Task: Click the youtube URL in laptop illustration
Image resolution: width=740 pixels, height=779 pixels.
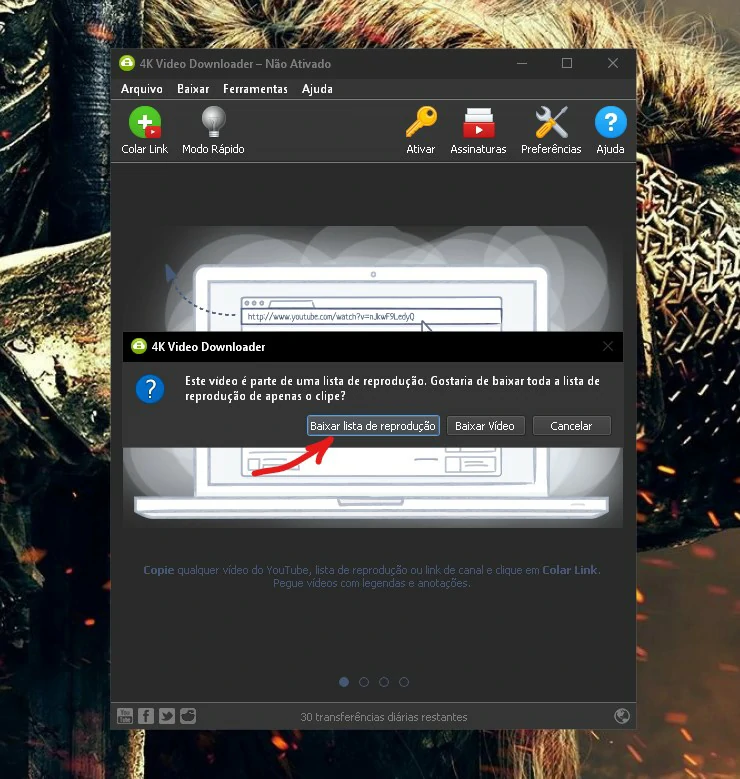Action: click(331, 316)
